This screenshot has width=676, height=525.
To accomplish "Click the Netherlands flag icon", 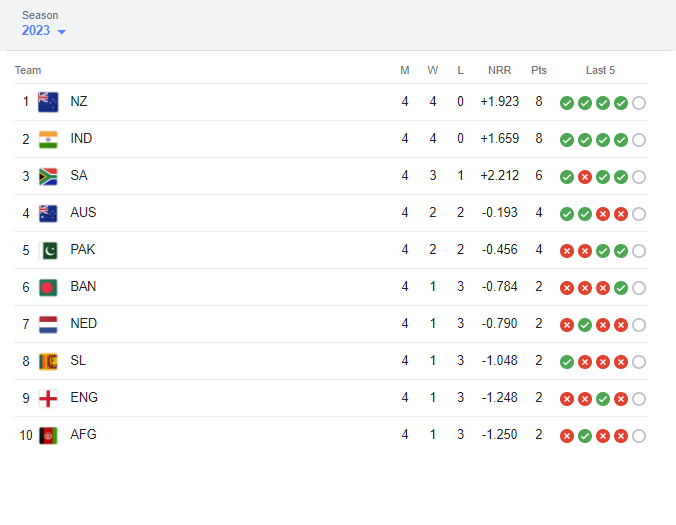I will pyautogui.click(x=48, y=324).
